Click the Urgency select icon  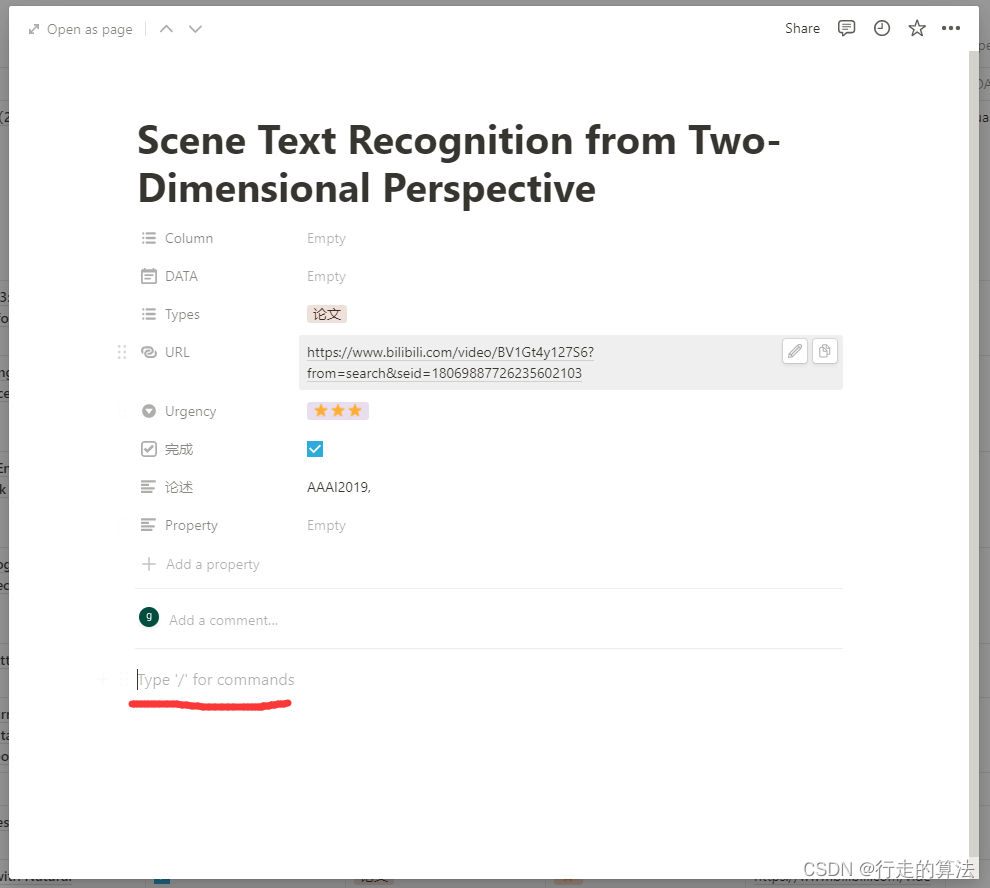pos(148,411)
